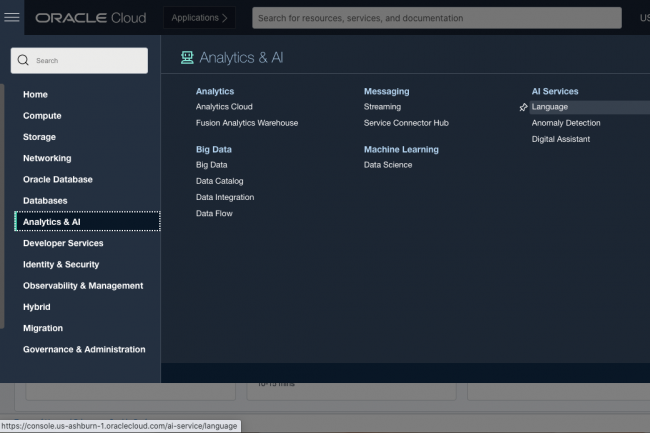Open Fusion Analytics Warehouse

pos(247,123)
